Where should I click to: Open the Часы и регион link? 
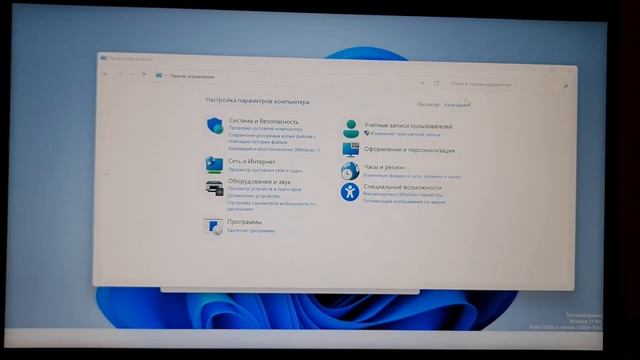(x=384, y=167)
